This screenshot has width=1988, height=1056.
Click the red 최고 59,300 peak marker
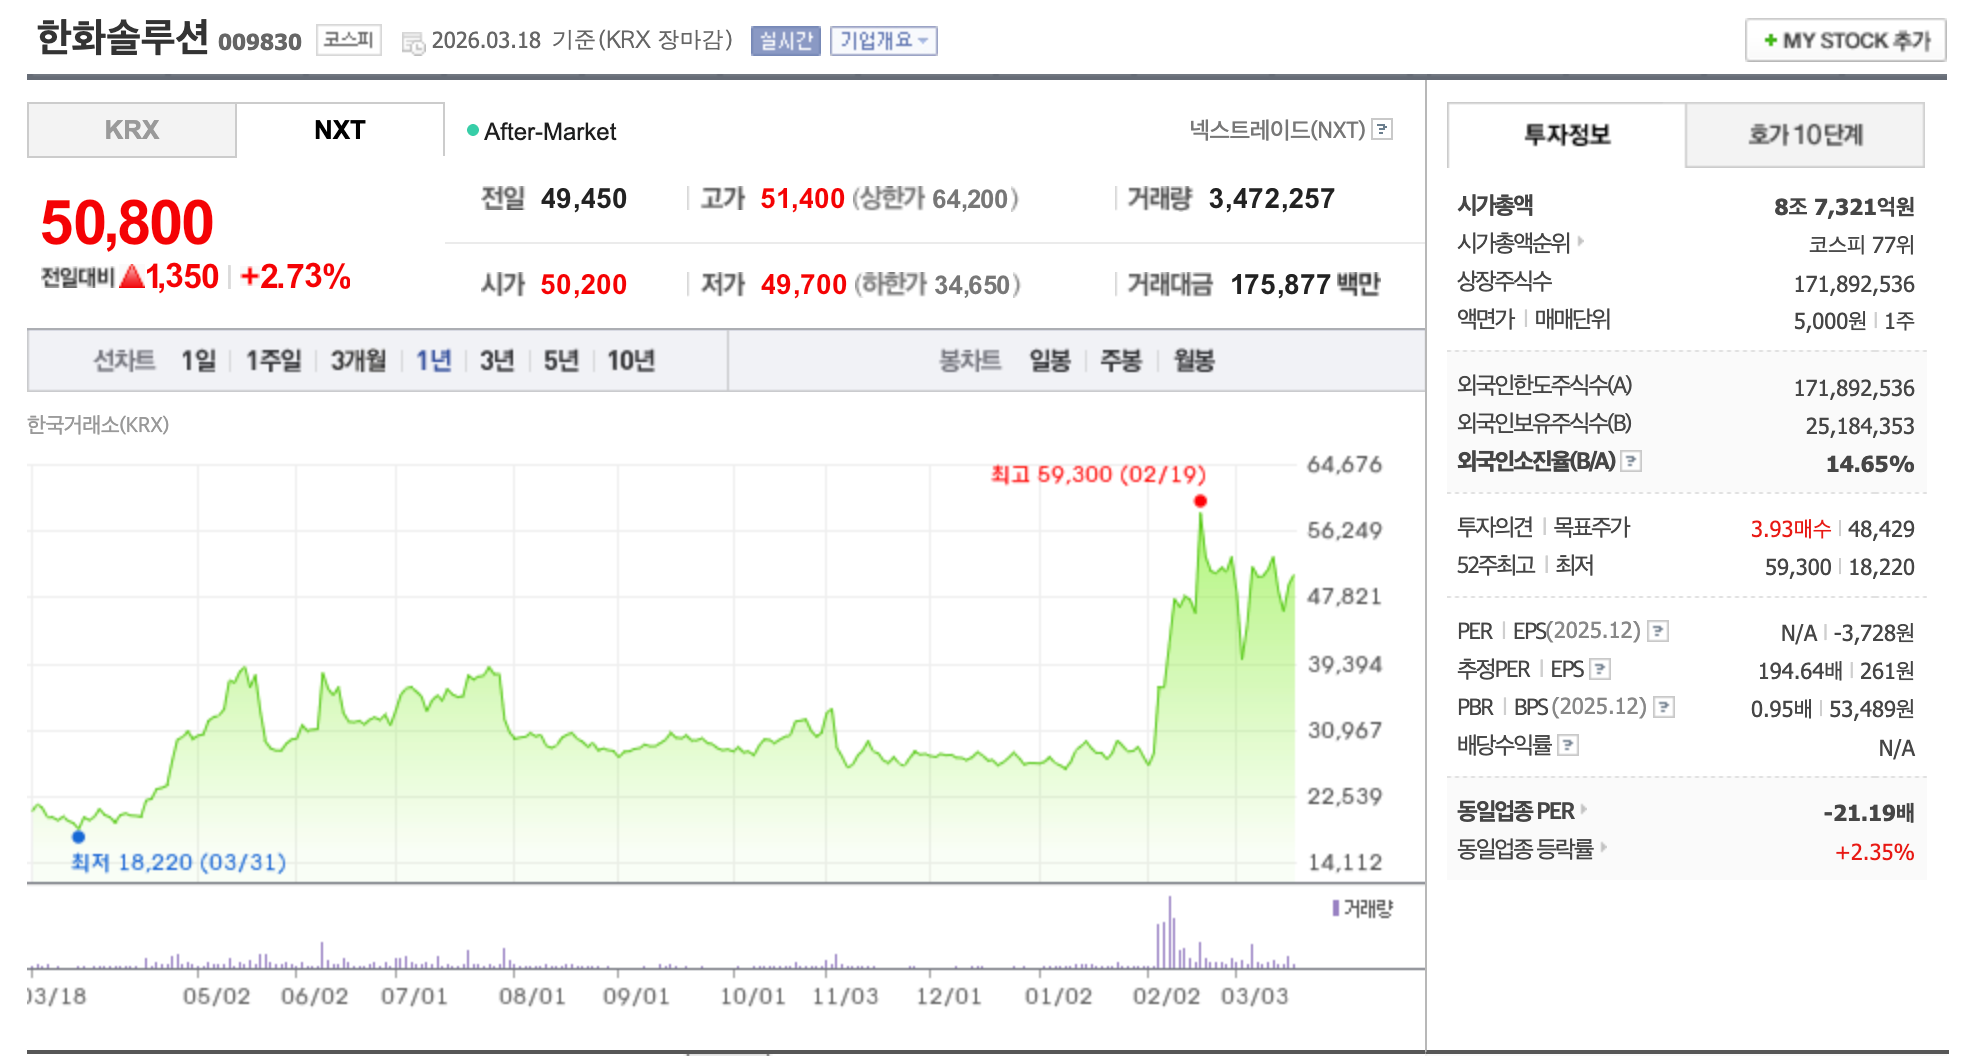click(1200, 501)
